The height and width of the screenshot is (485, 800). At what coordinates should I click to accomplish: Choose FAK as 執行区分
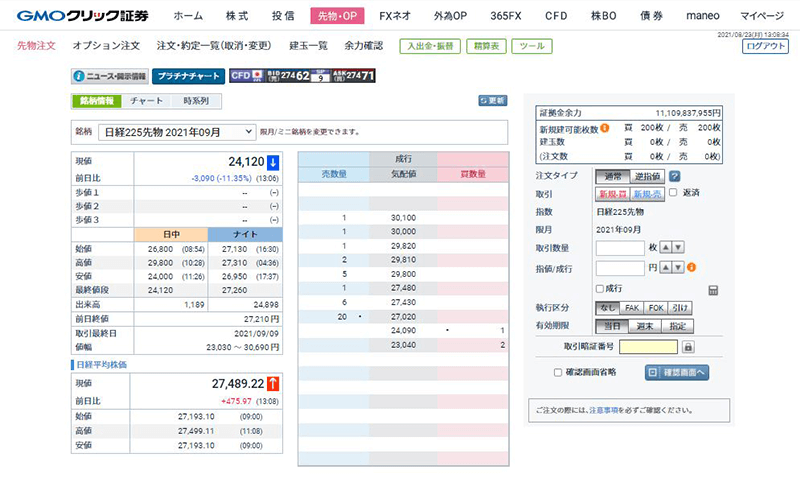pos(633,308)
